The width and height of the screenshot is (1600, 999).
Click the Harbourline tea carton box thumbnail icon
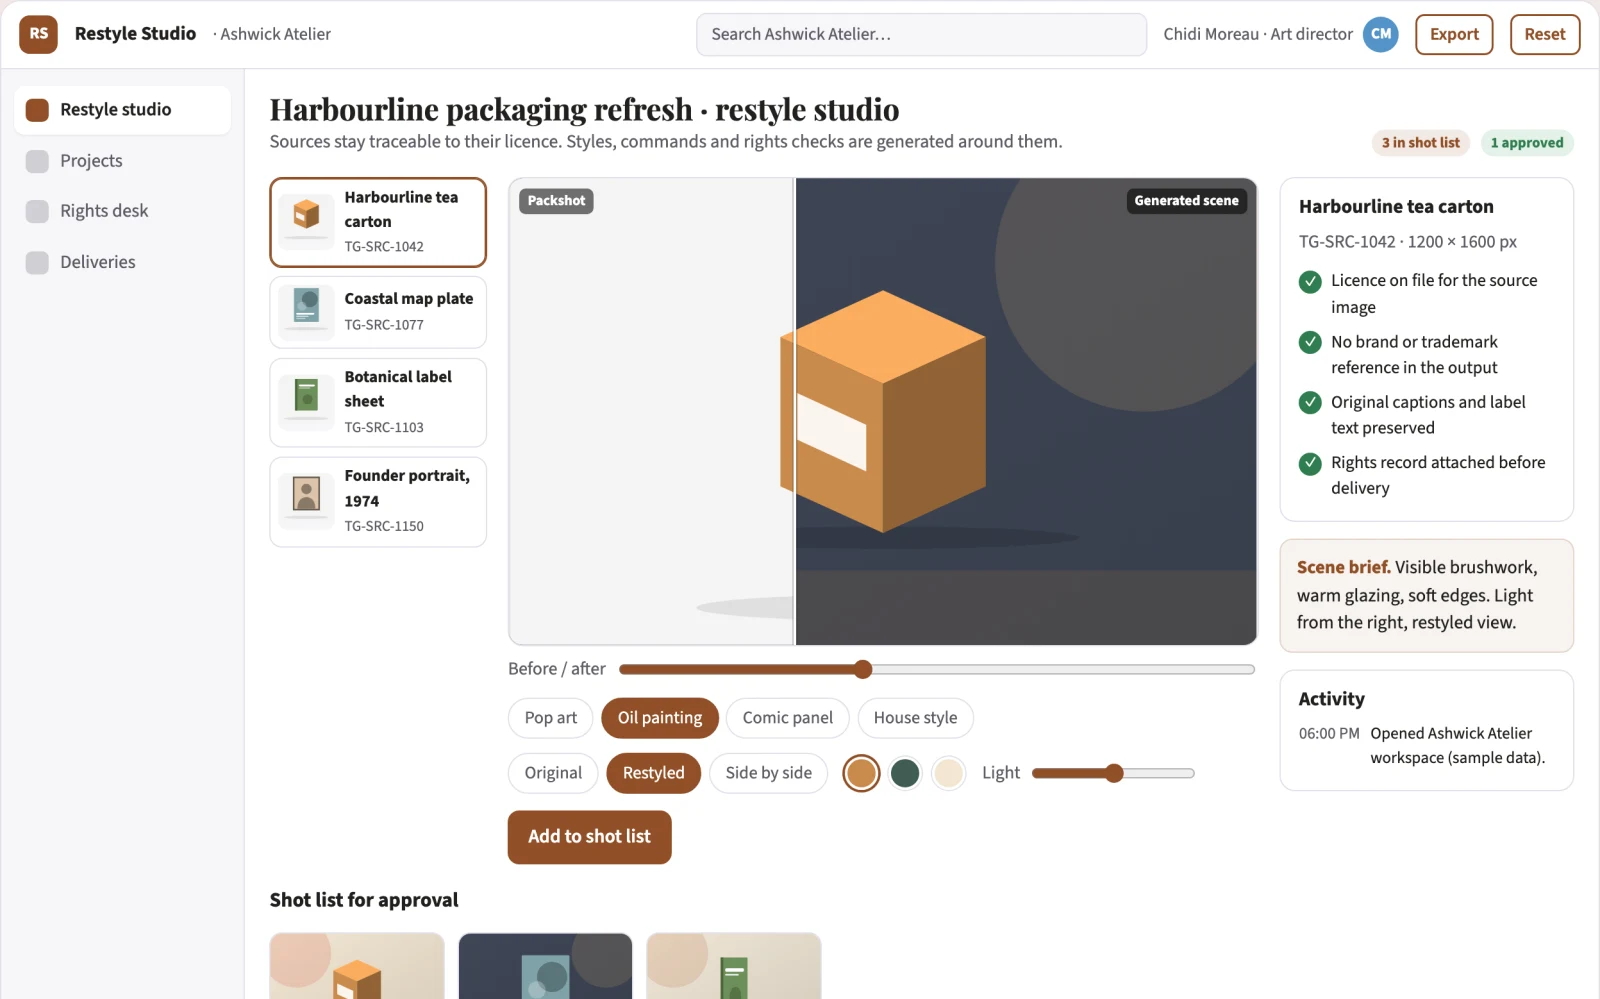click(x=306, y=221)
